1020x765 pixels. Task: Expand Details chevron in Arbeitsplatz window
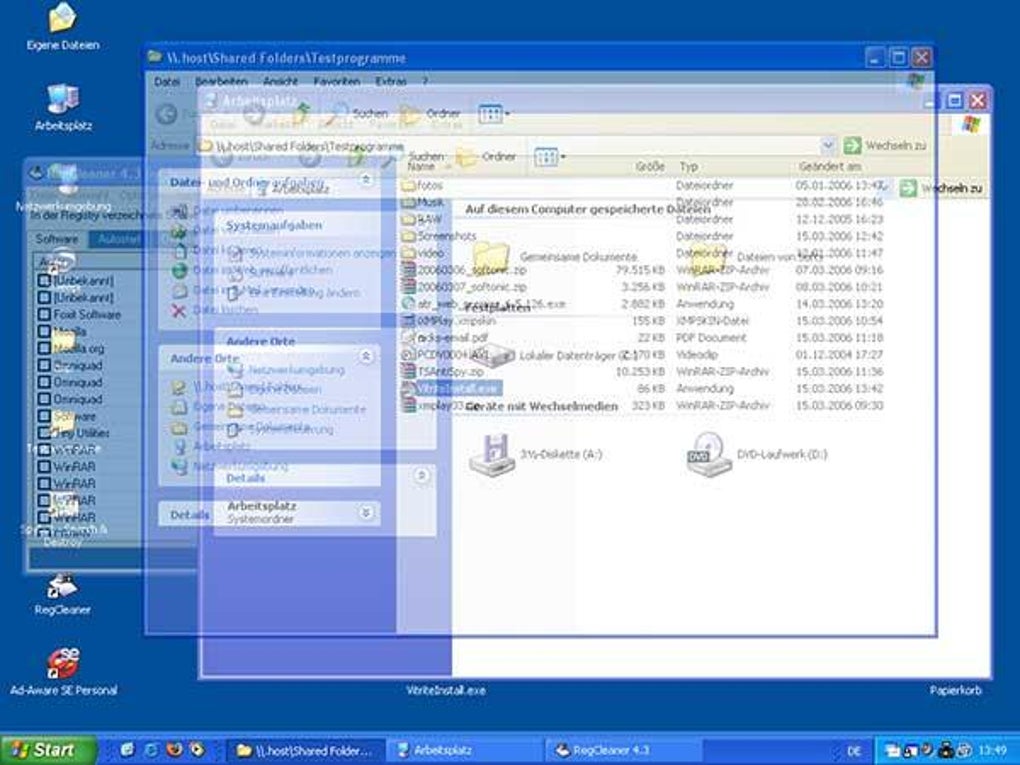[x=422, y=476]
